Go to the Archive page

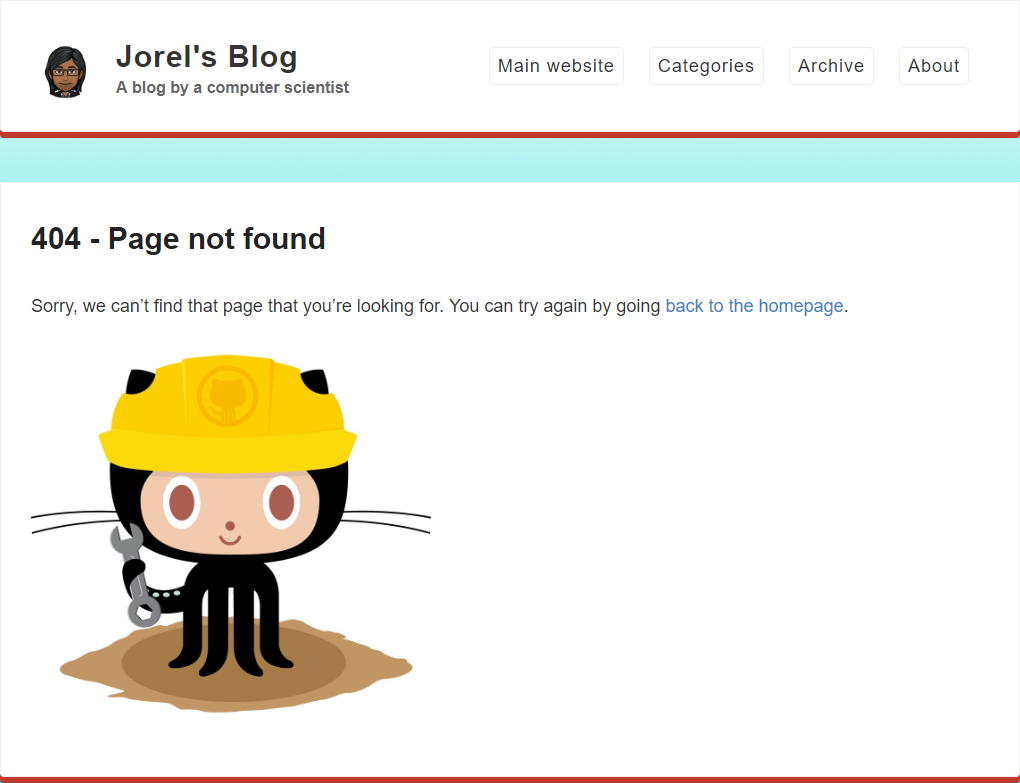pyautogui.click(x=831, y=66)
